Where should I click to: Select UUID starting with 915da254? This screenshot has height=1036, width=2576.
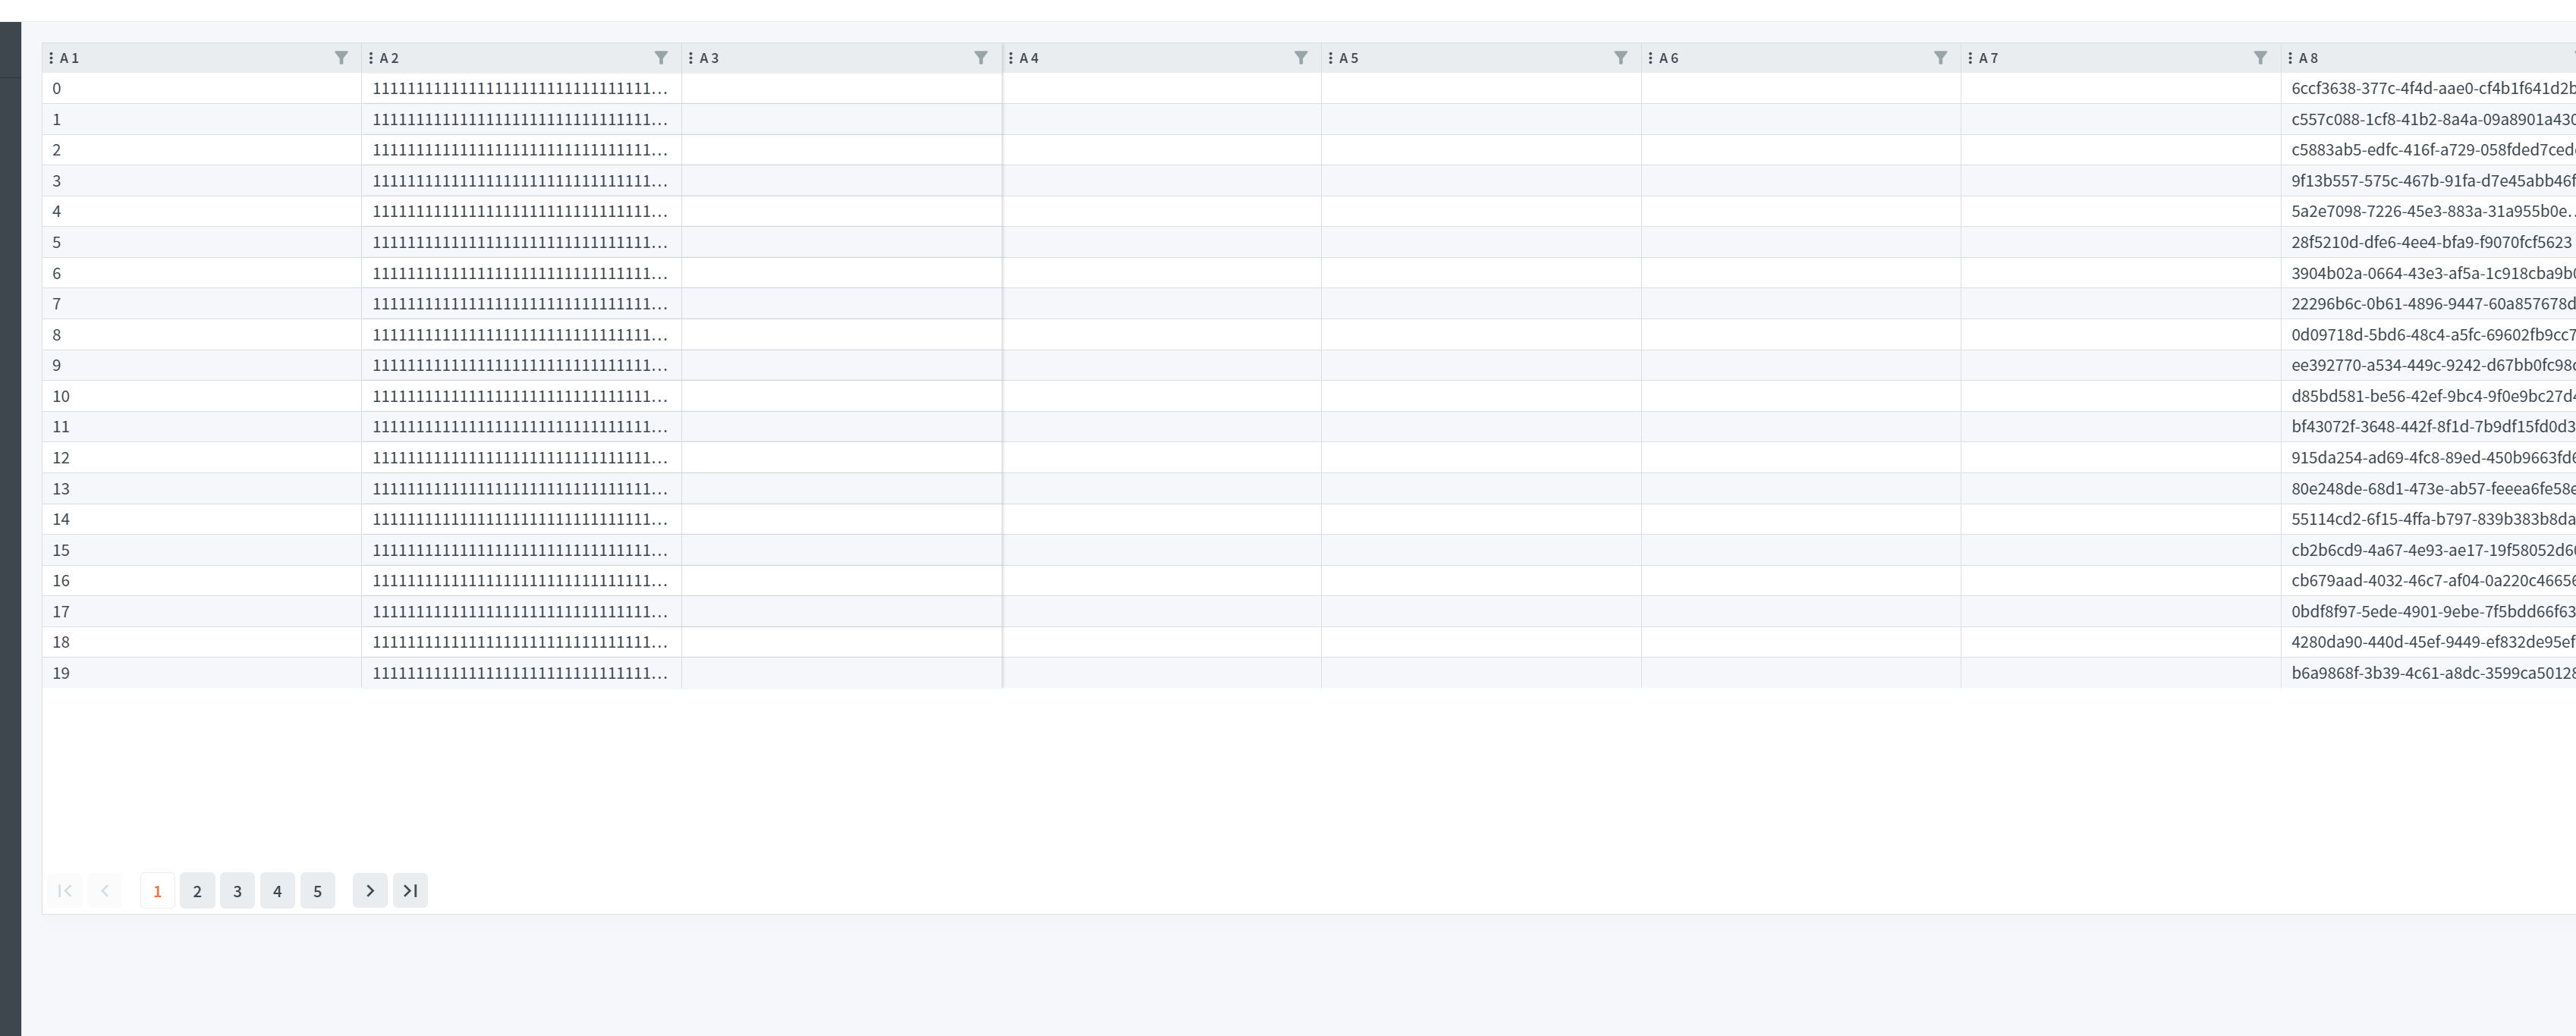(x=2433, y=457)
